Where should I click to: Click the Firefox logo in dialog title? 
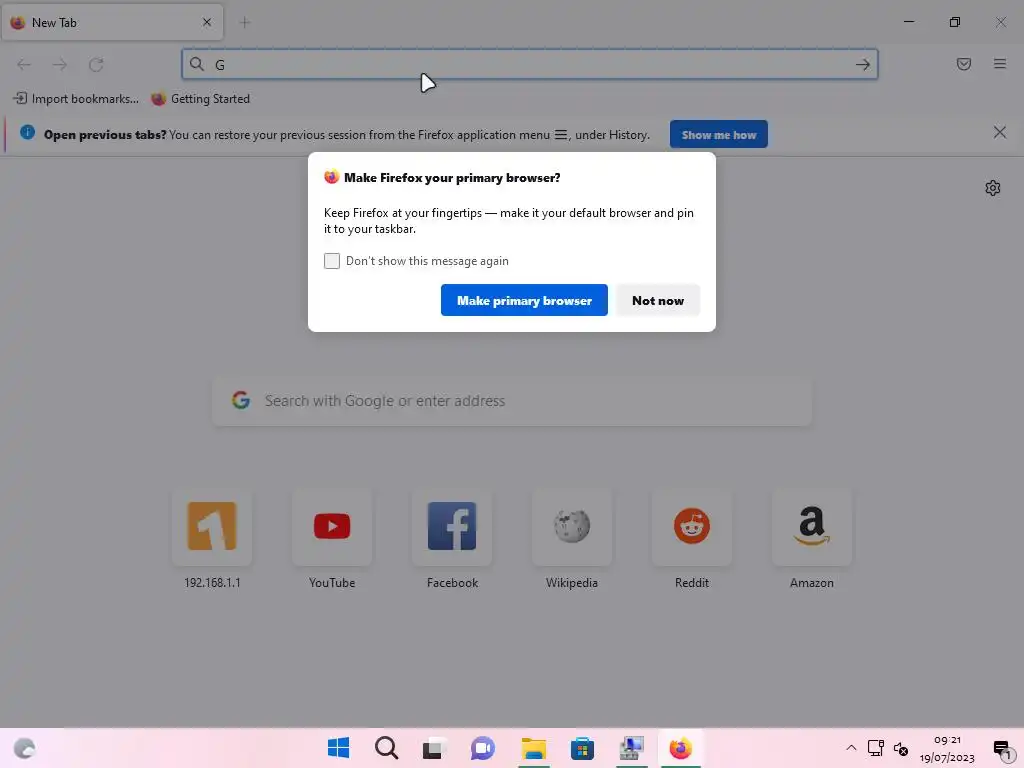332,177
